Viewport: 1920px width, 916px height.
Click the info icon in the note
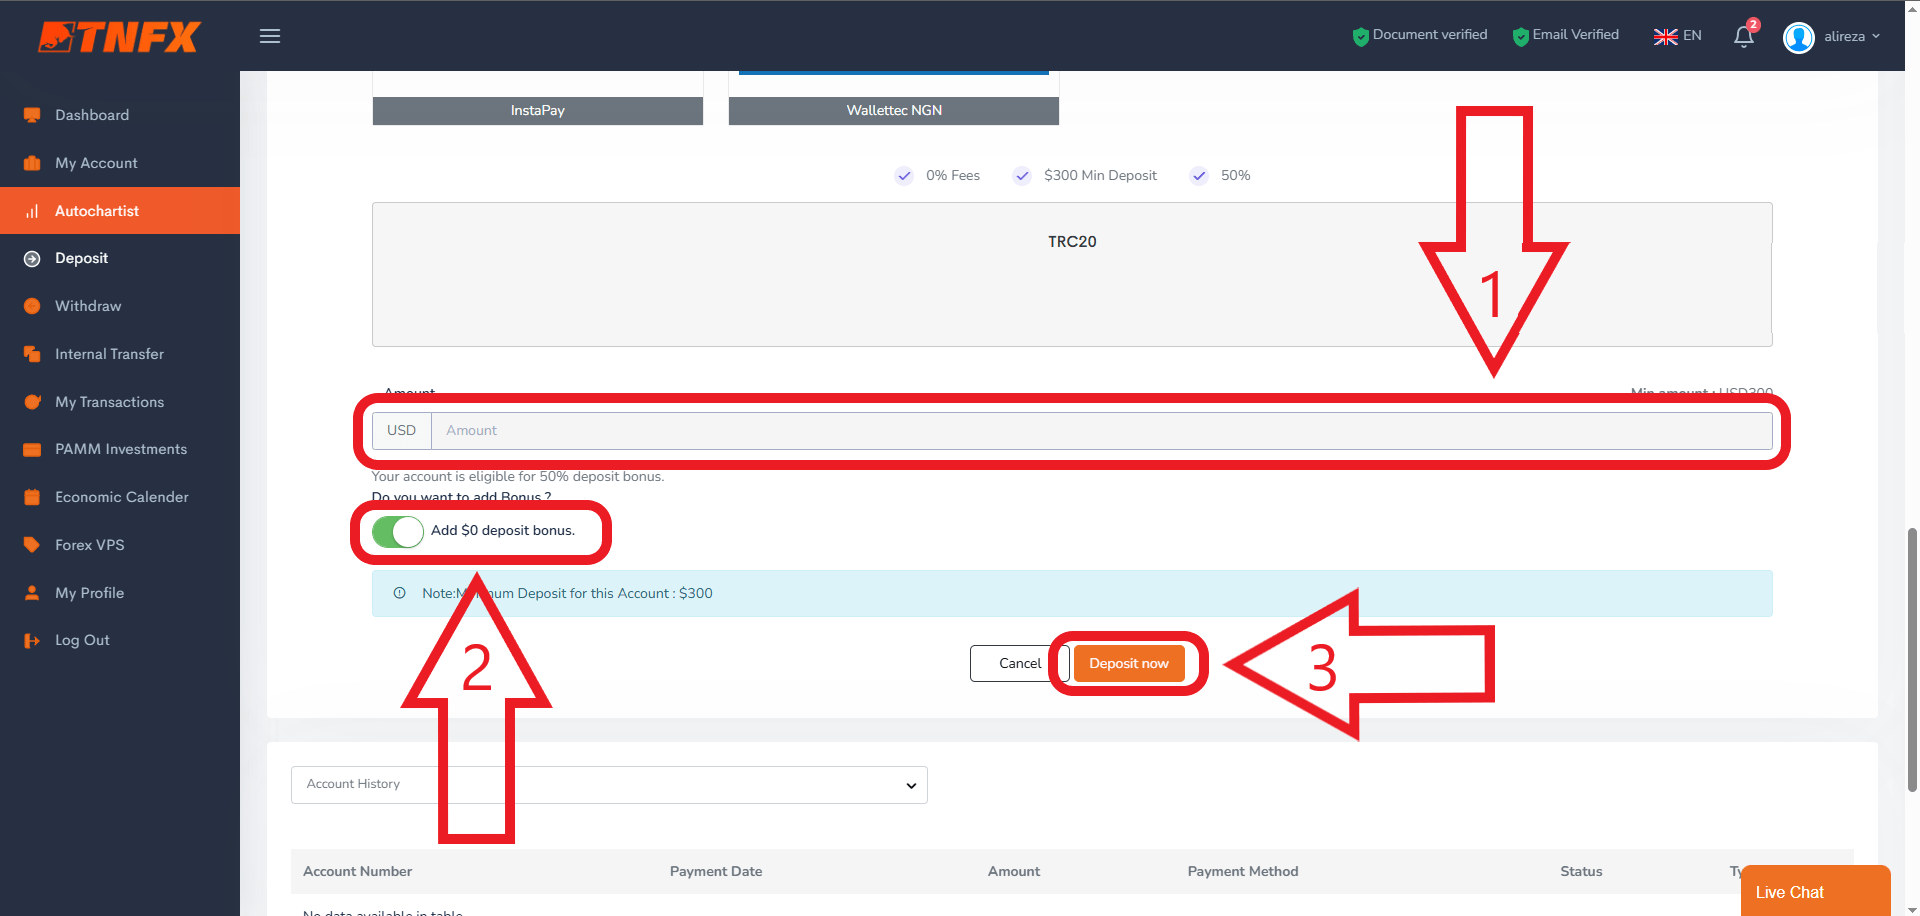point(399,593)
